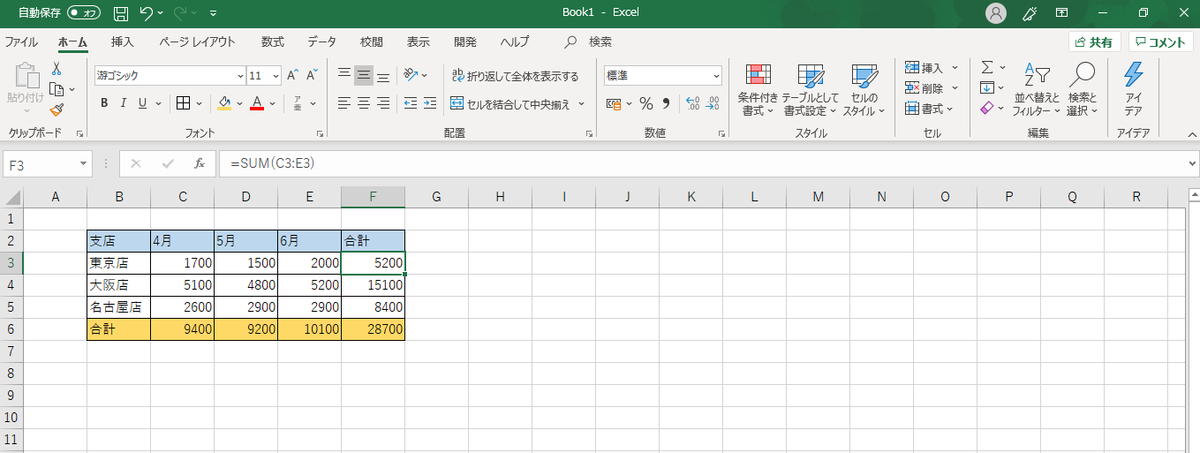This screenshot has width=1200, height=453.
Task: Open the font size dropdown showing 11
Action: pos(275,75)
